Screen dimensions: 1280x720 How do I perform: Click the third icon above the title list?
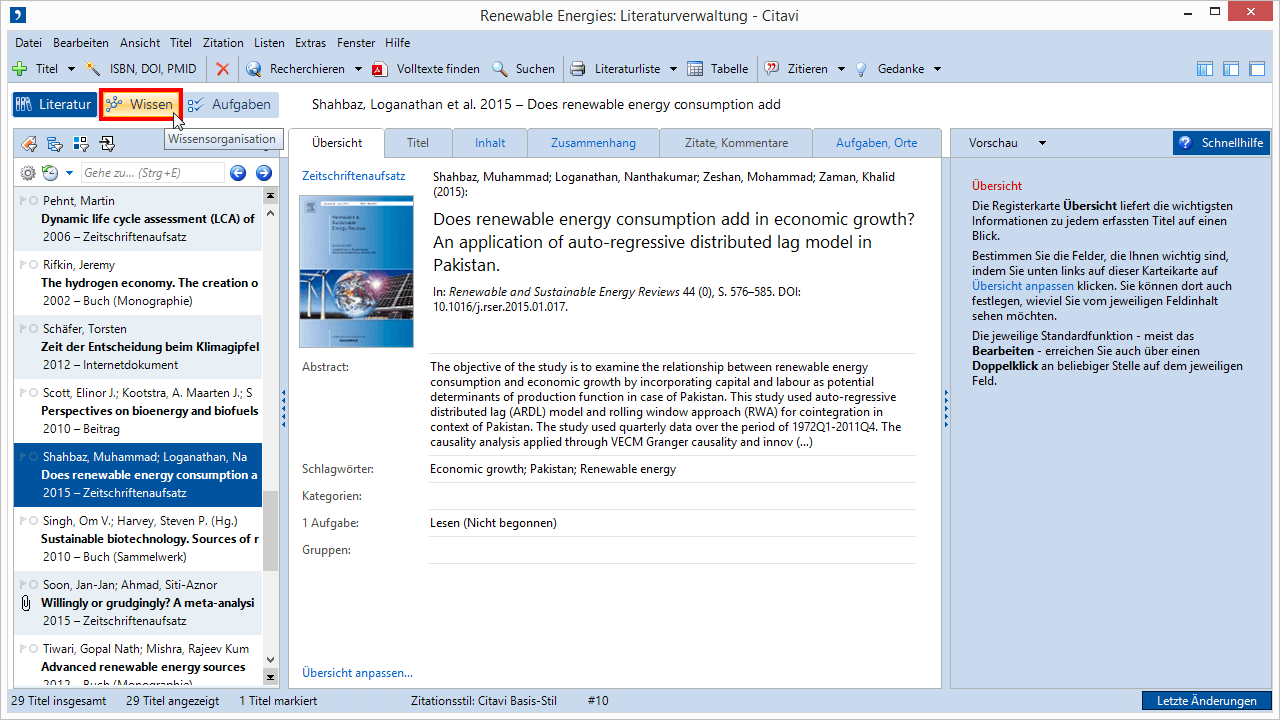81,144
